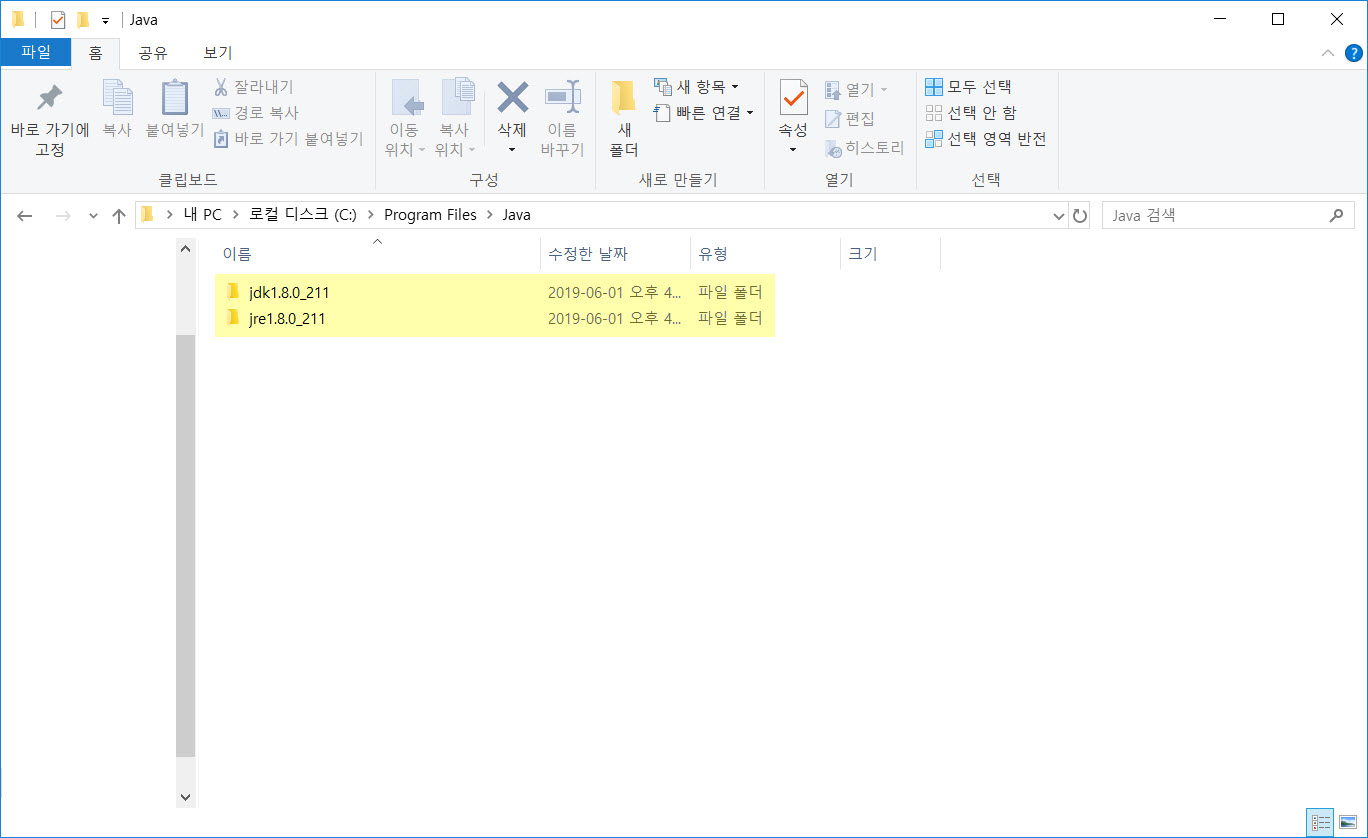The image size is (1368, 838).
Task: Create a New folder (새 폴더)
Action: point(624,118)
